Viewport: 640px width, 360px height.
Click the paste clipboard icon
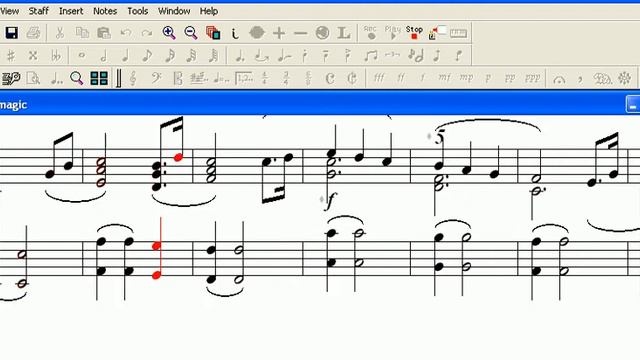click(104, 33)
